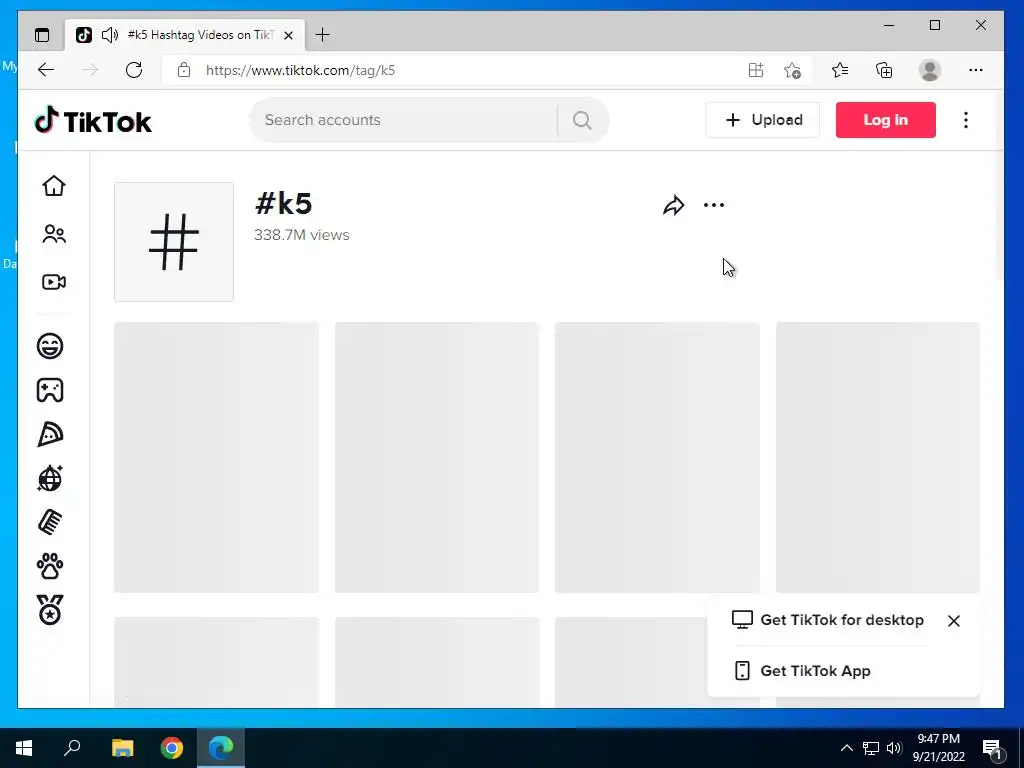
Task: Open a new browser tab
Action: [322, 35]
